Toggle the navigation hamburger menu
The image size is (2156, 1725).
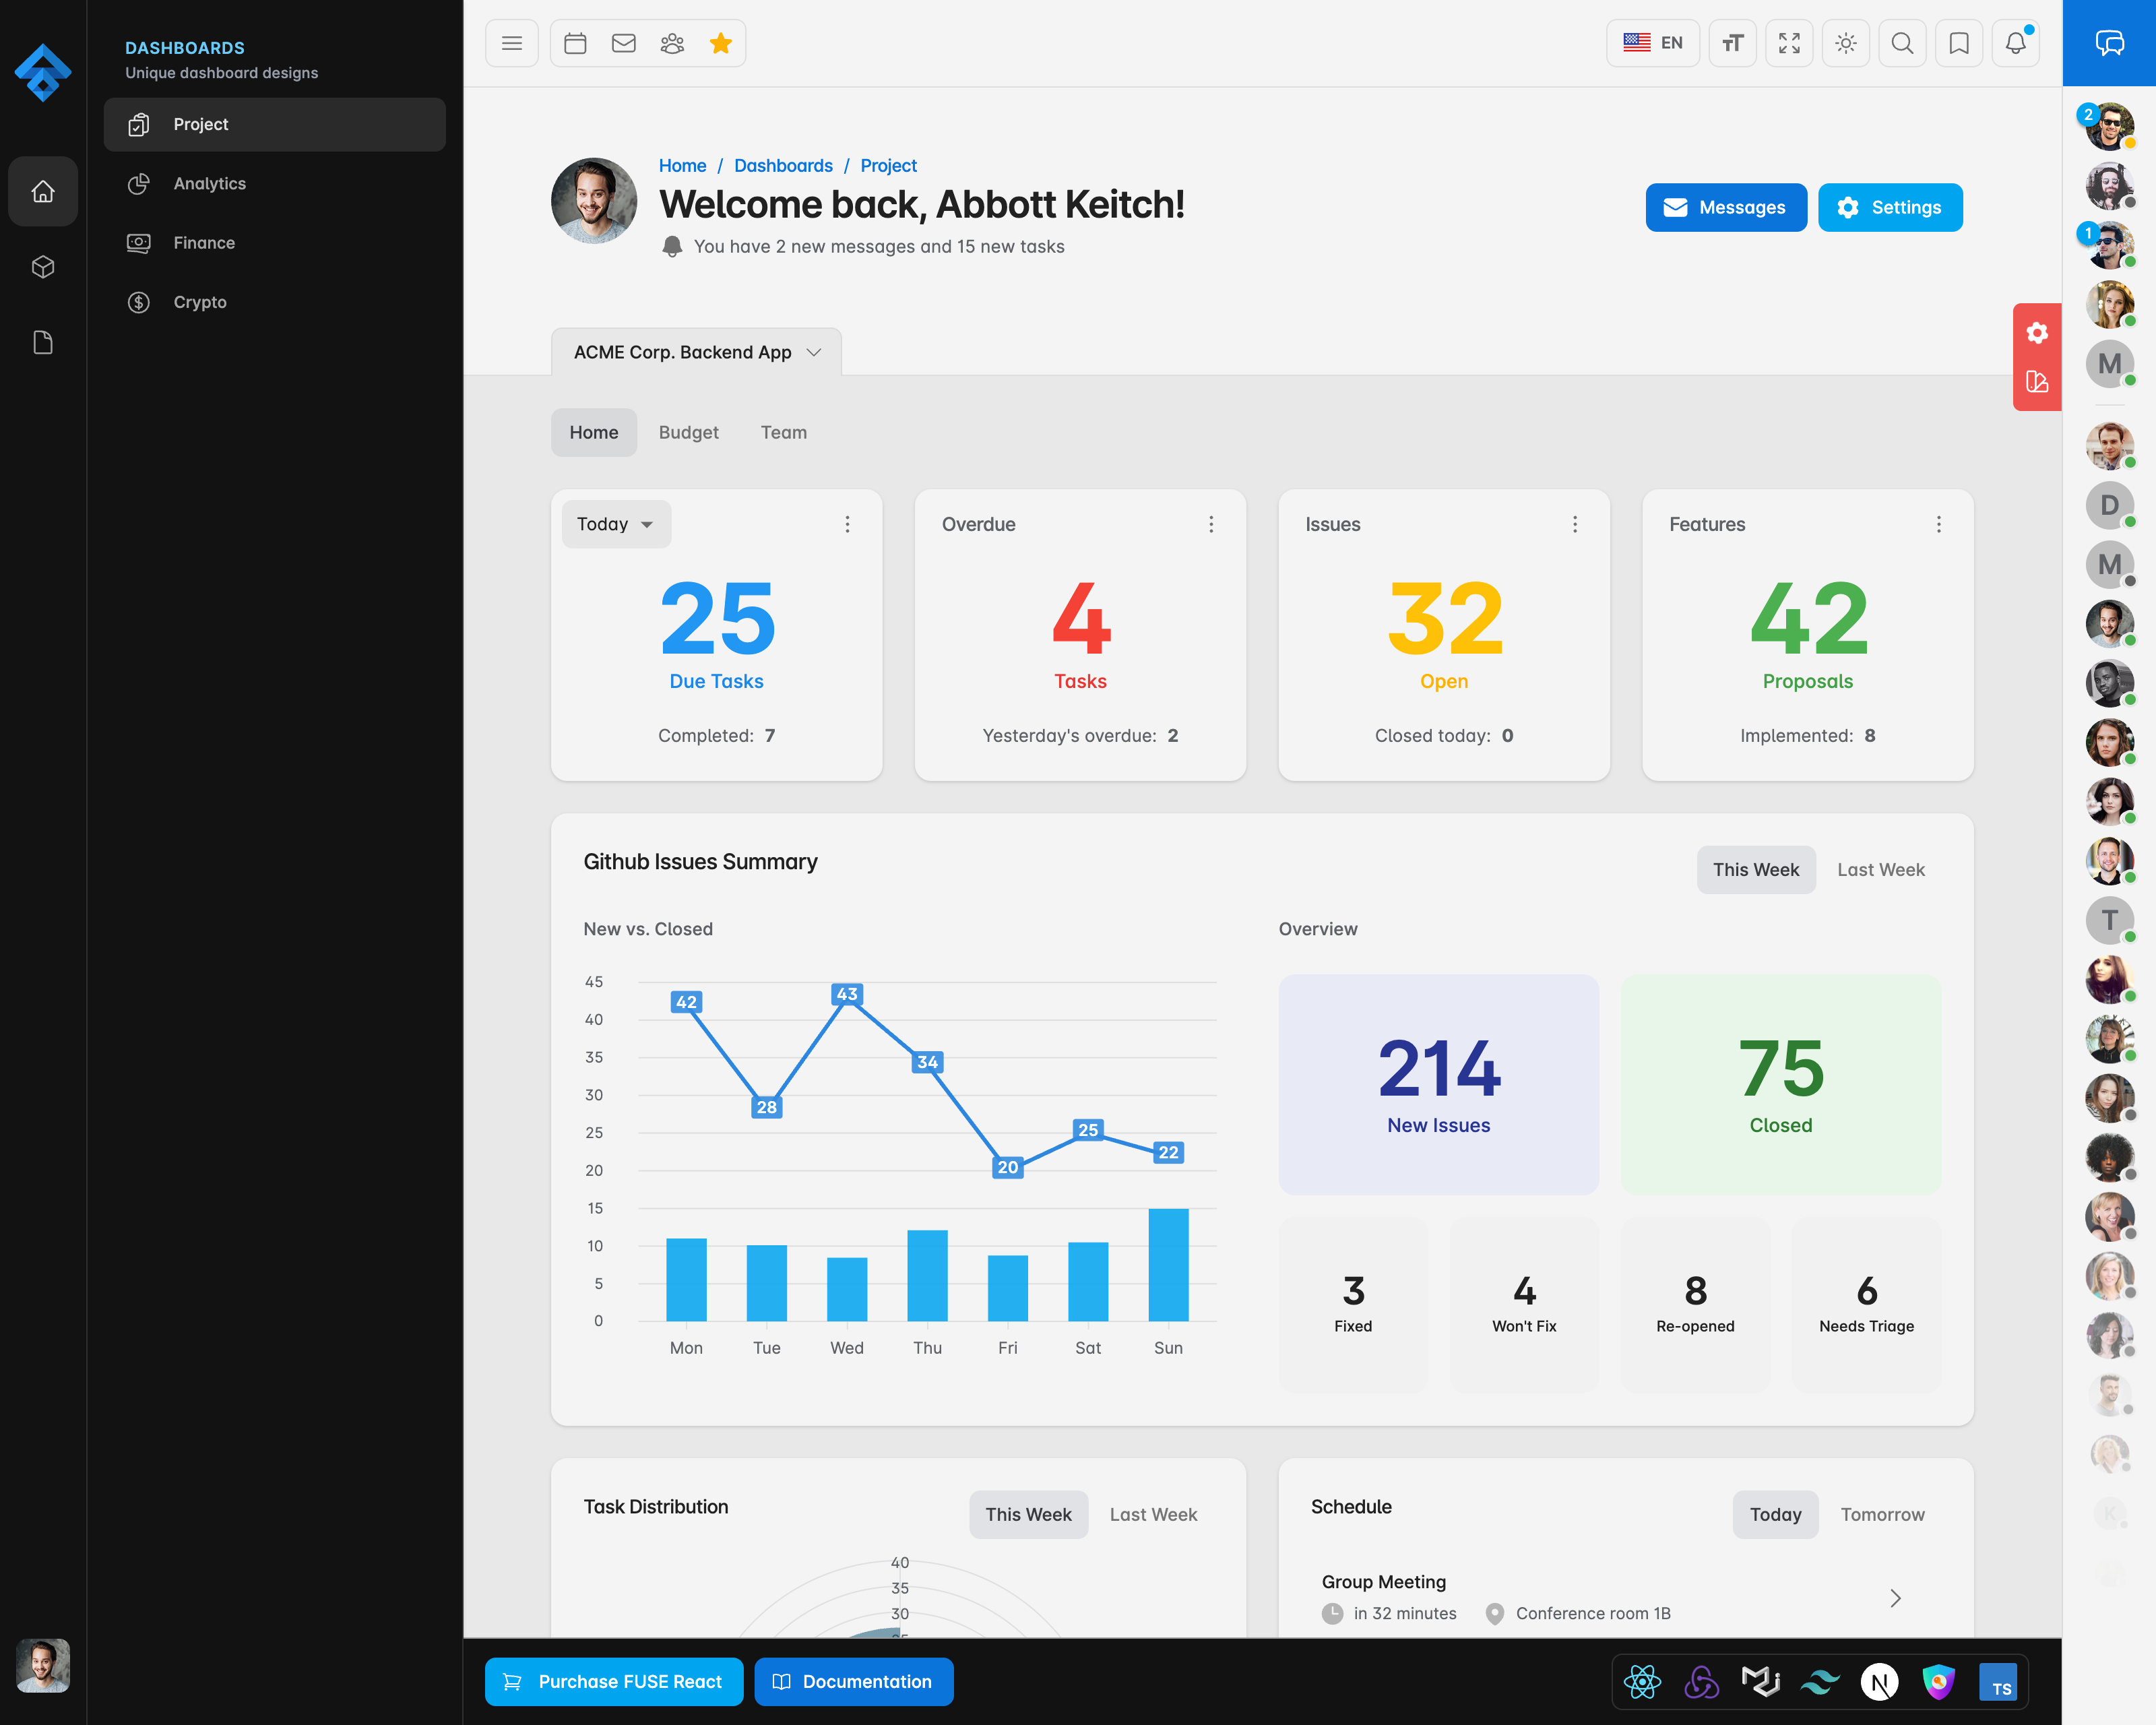point(511,43)
